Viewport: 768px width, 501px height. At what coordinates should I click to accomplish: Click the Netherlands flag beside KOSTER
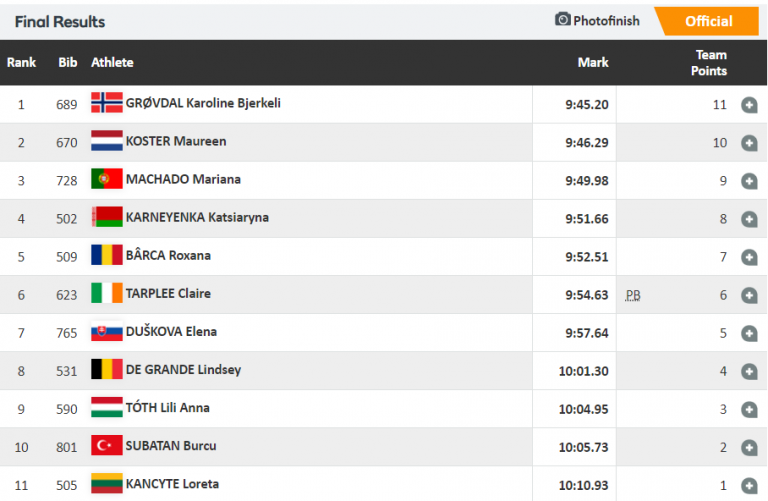pos(106,141)
